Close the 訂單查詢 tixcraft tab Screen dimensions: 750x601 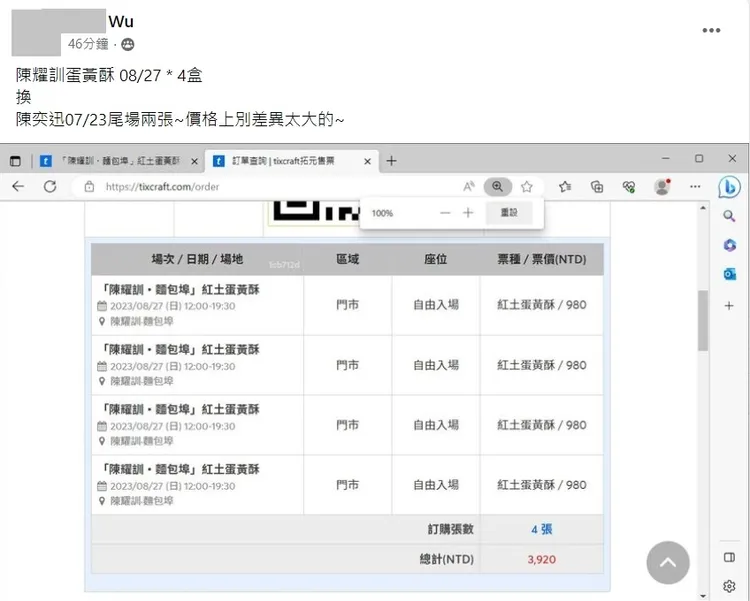pos(367,162)
